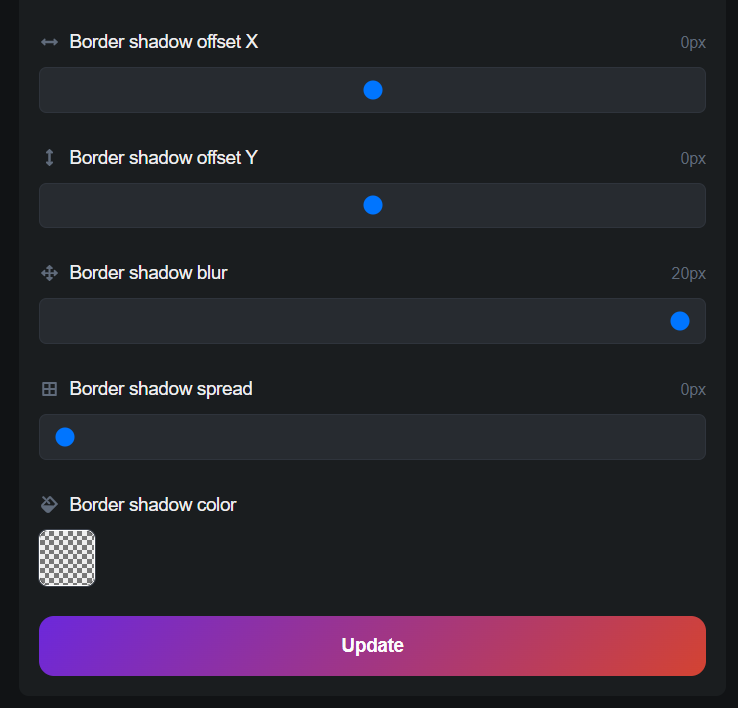Click the horizontal arrows icon beside offset X
Image resolution: width=738 pixels, height=708 pixels.
tap(49, 42)
